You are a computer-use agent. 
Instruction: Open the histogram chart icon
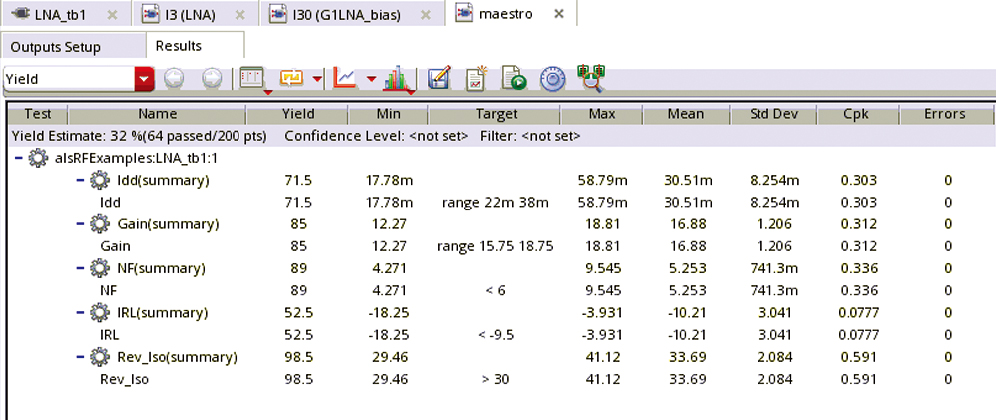click(397, 79)
